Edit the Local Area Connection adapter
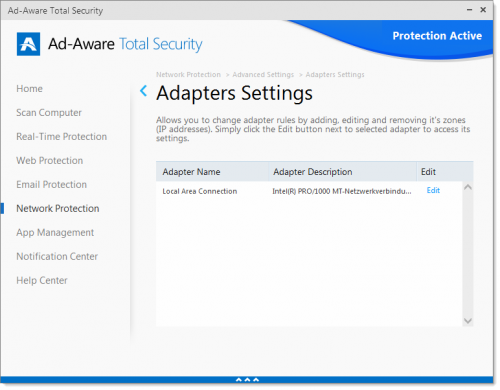Image resolution: width=500 pixels, height=390 pixels. click(433, 190)
